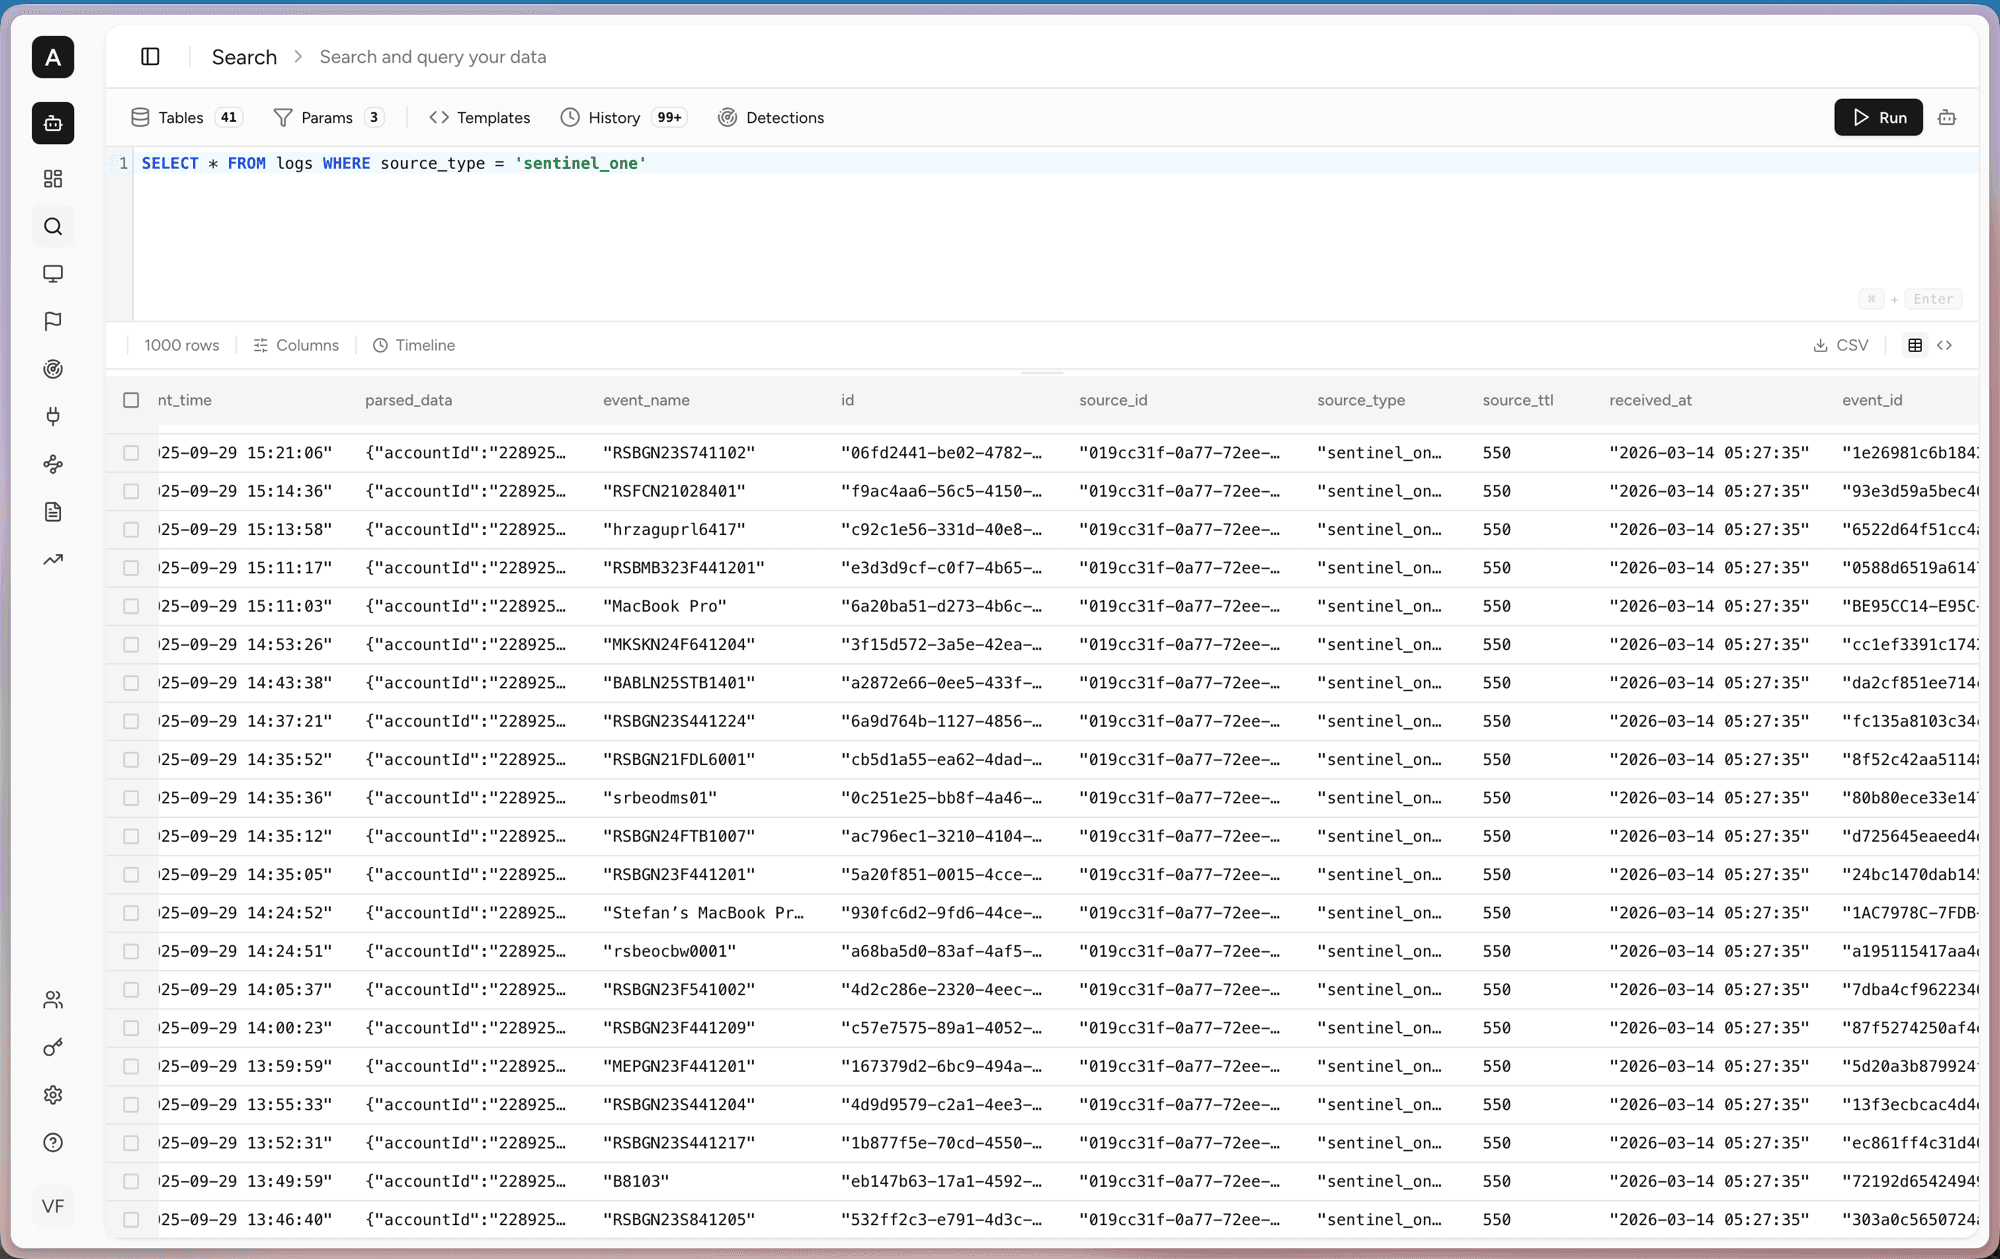Click id cell "eb147b63-17a1-4592-…"
The width and height of the screenshot is (2000, 1259).
(x=941, y=1181)
